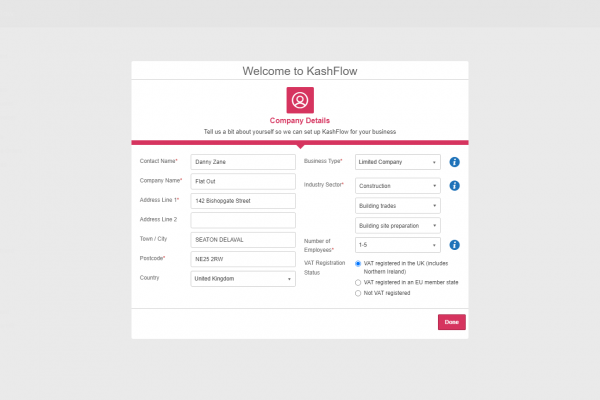Click the Done button
This screenshot has height=400, width=600.
point(452,322)
